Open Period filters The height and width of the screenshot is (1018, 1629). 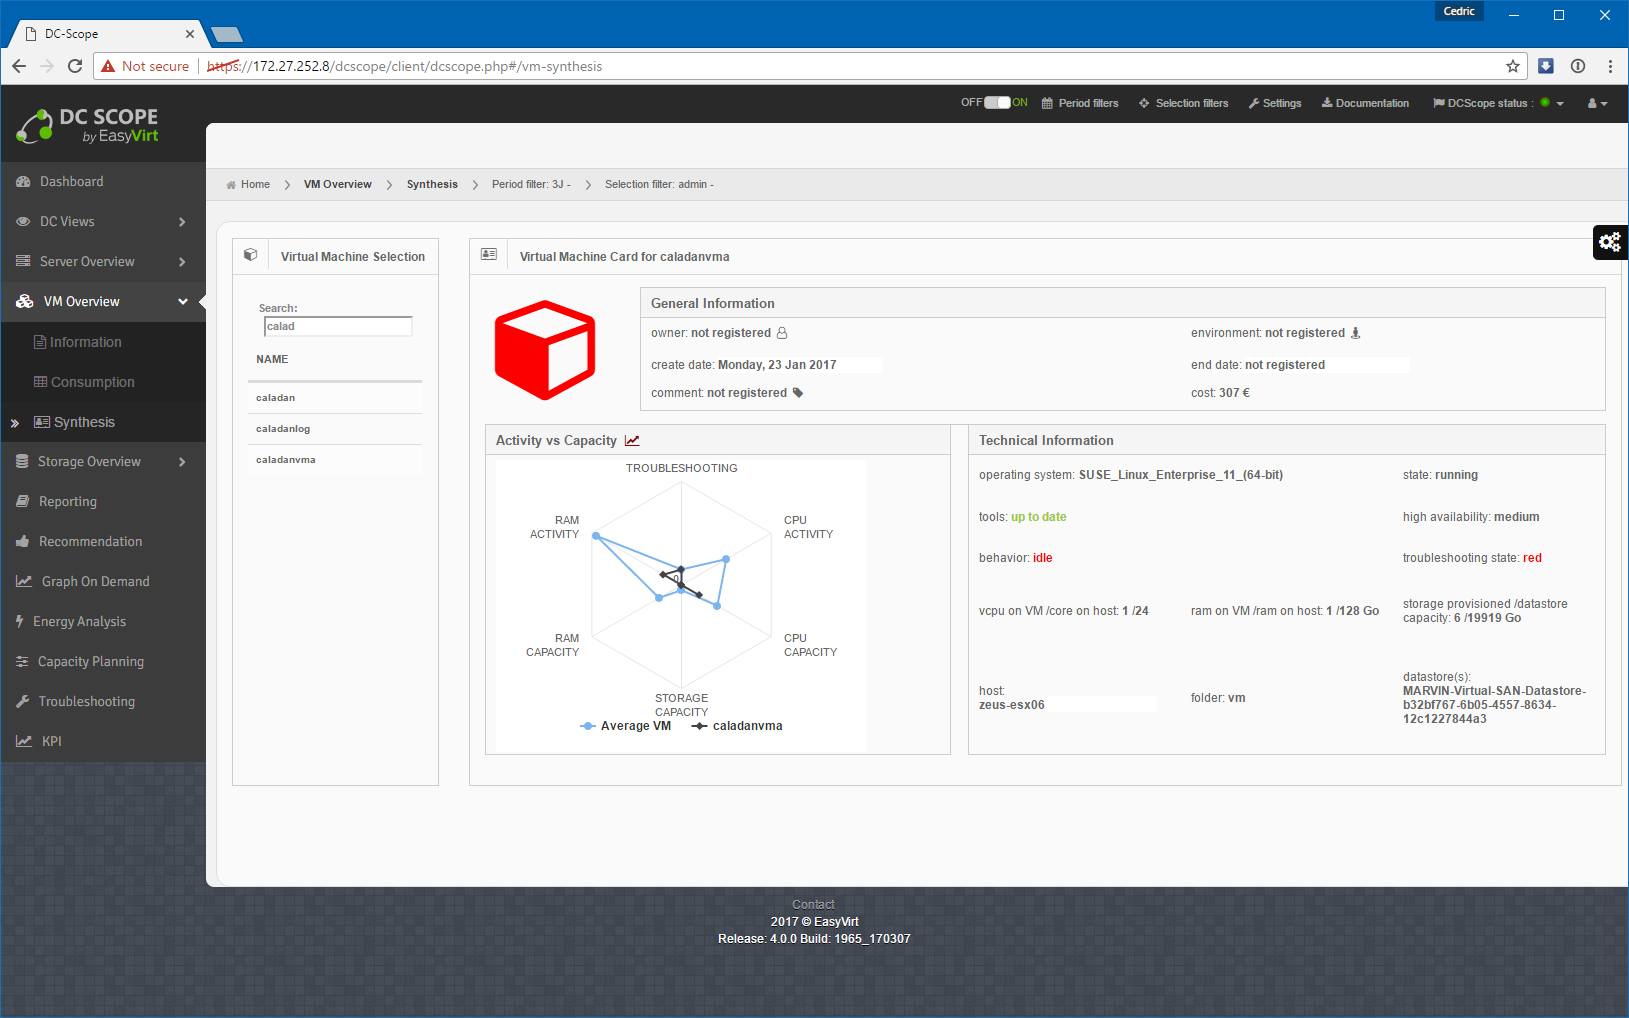click(x=1080, y=103)
